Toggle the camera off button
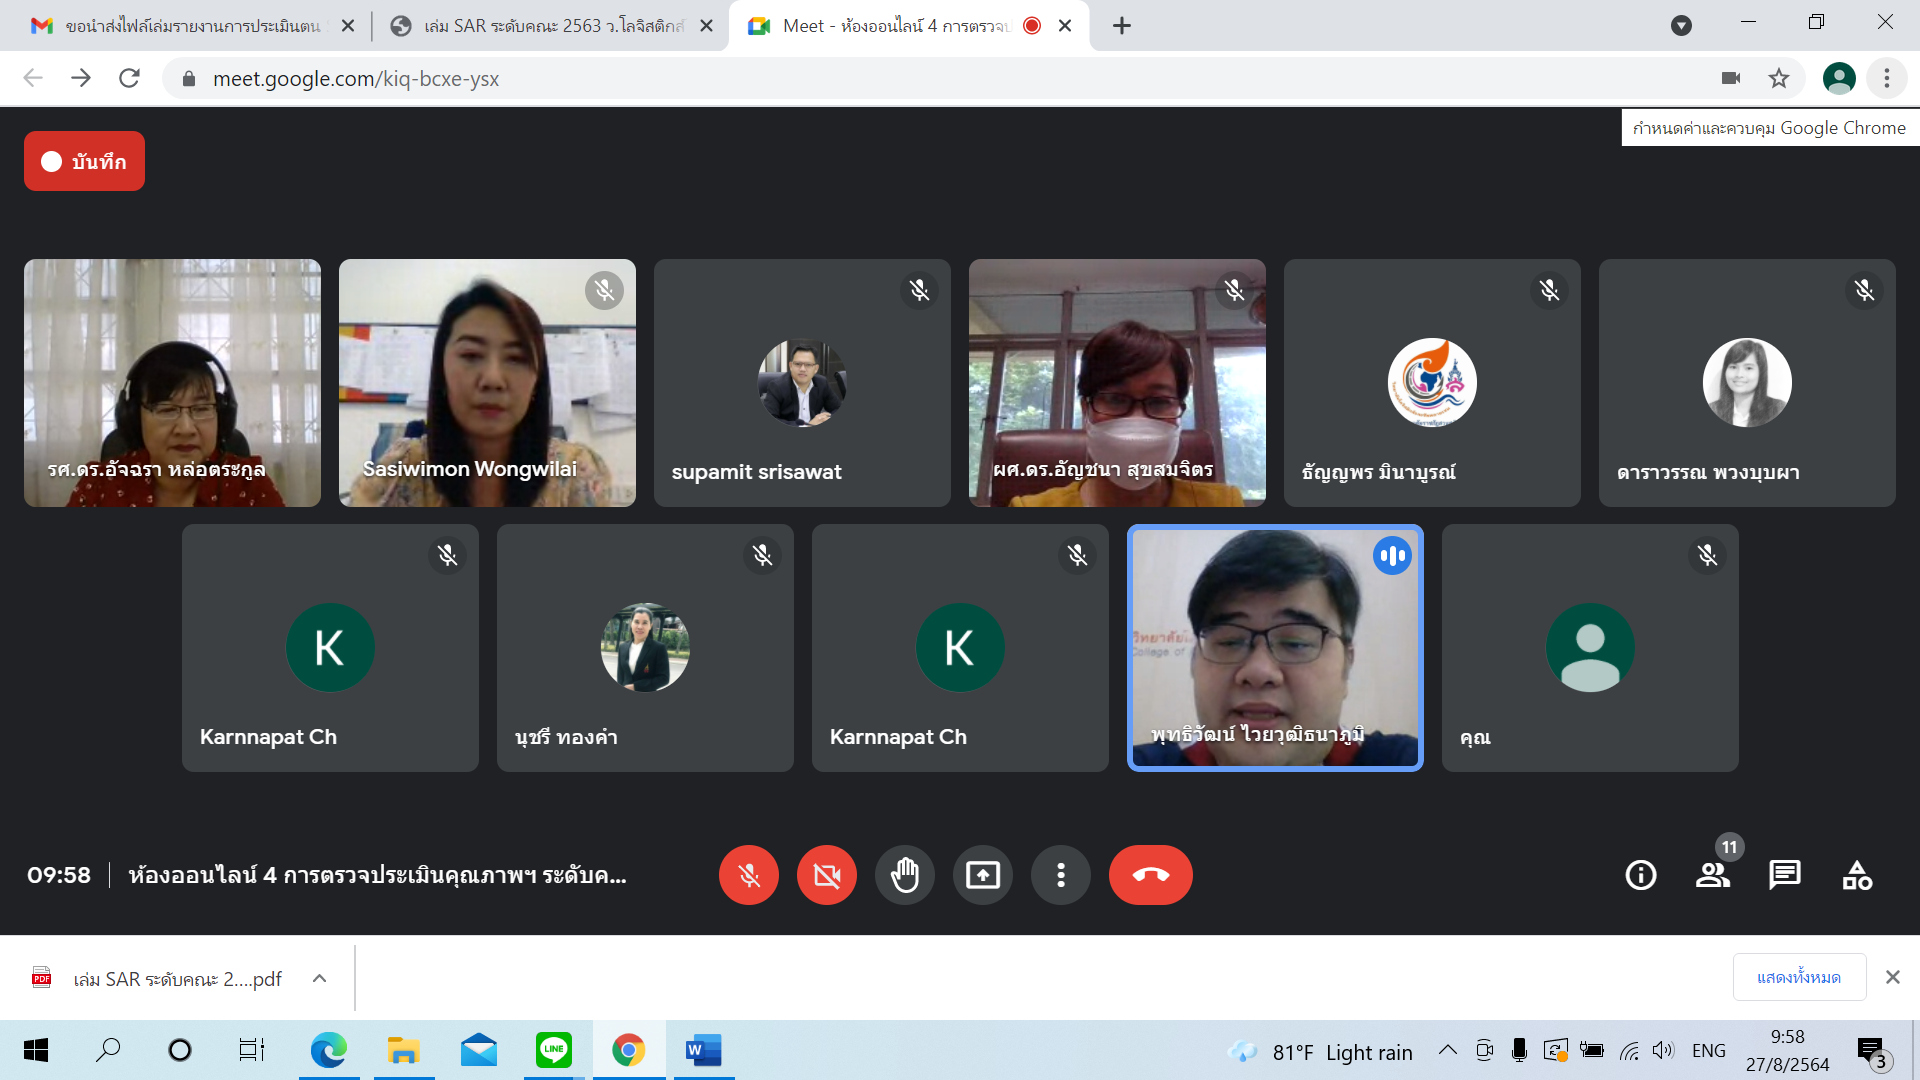Viewport: 1920px width, 1080px height. (x=826, y=875)
